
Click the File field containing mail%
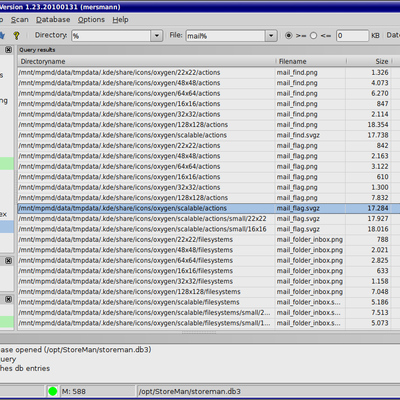226,36
